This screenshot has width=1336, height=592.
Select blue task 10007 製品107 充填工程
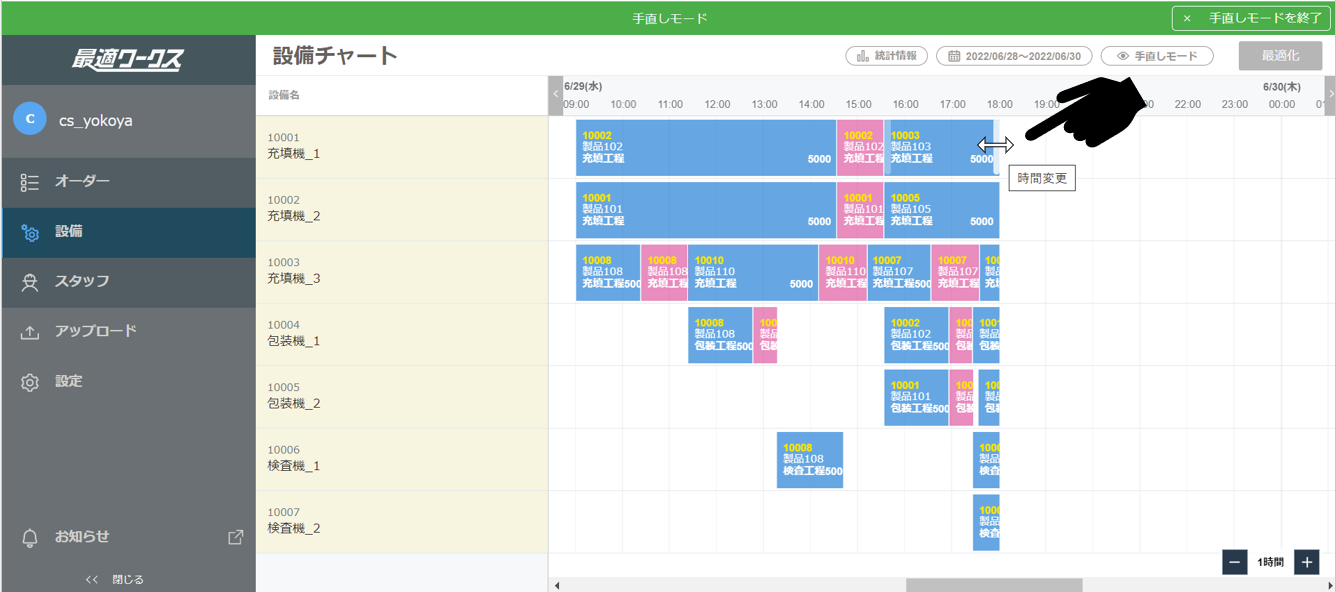click(899, 272)
